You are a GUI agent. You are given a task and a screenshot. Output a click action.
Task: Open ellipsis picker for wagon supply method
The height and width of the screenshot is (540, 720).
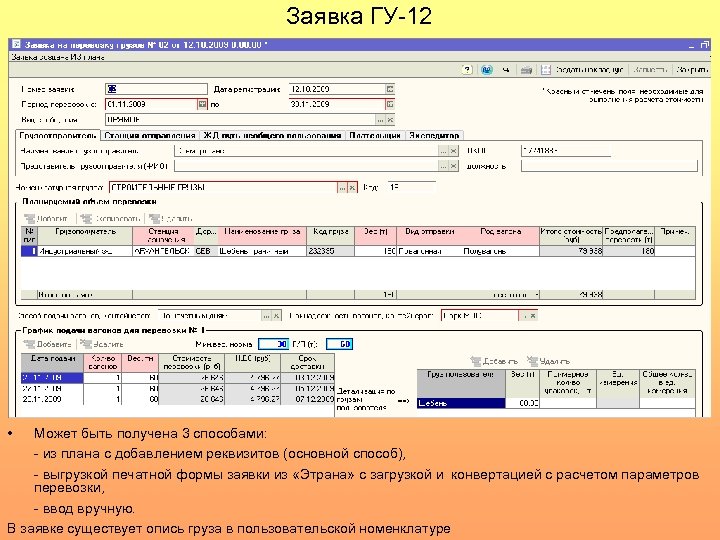[x=266, y=316]
